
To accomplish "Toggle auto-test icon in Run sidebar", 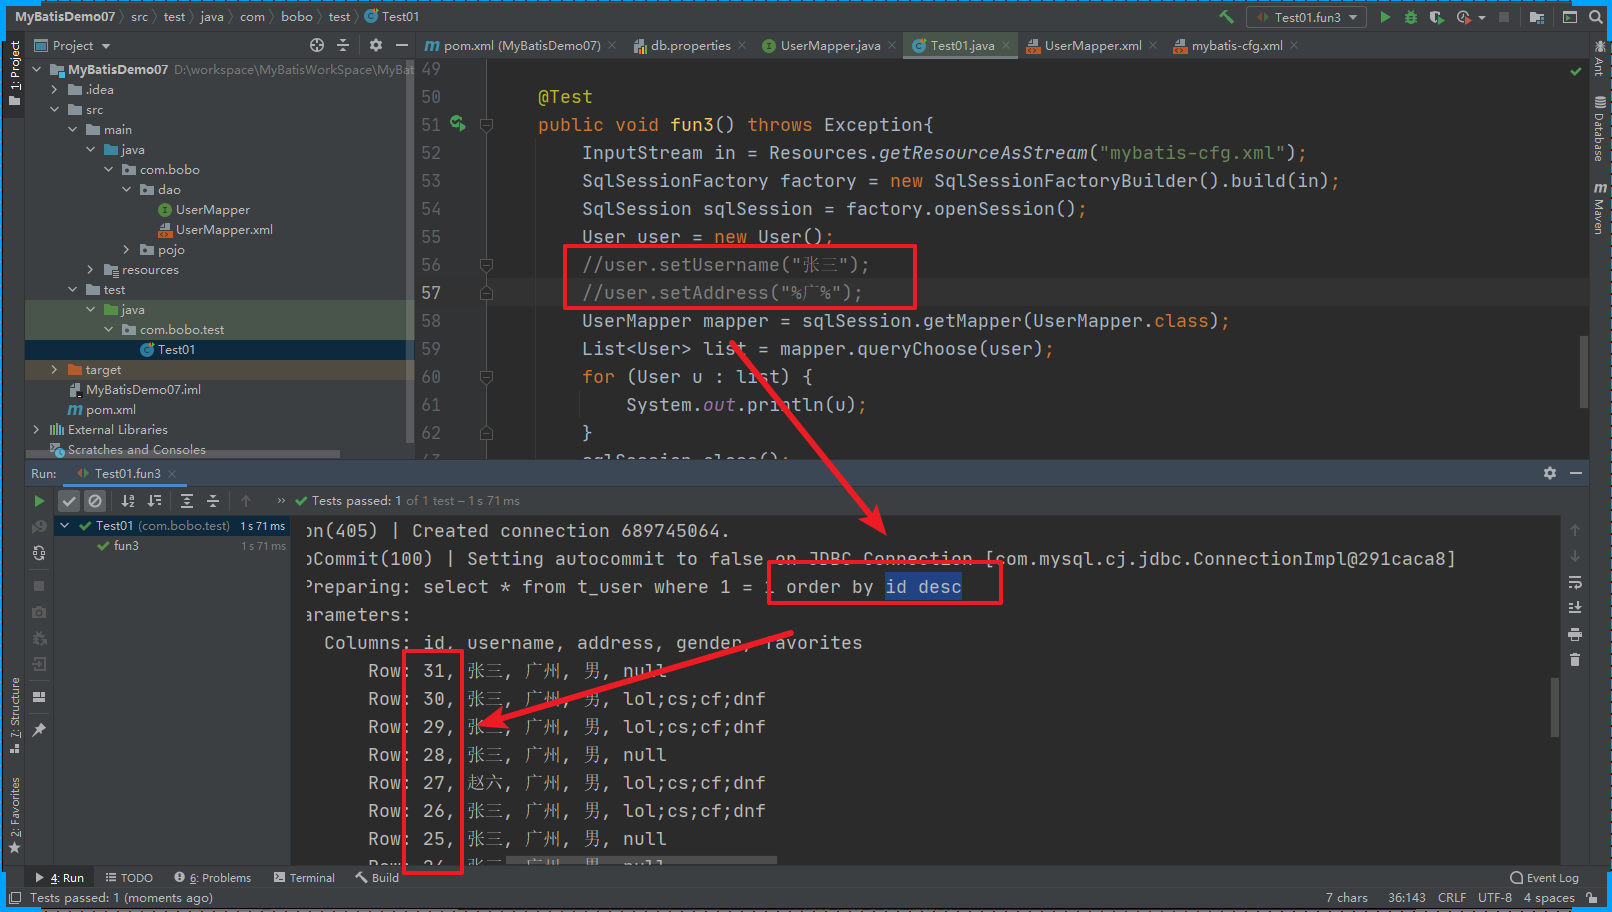I will point(39,553).
